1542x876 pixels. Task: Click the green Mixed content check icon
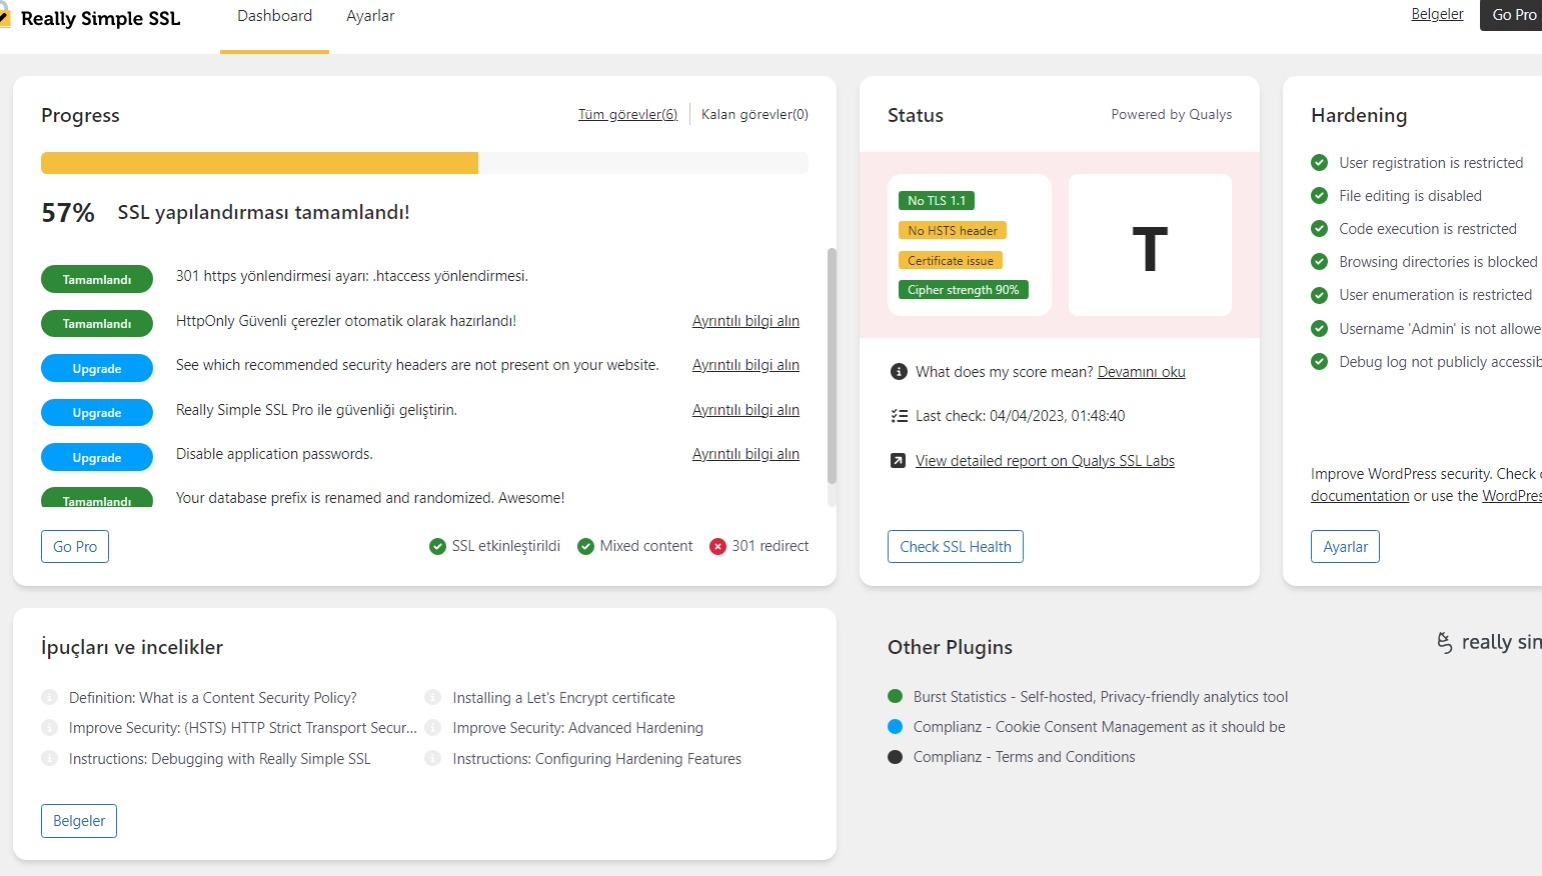pyautogui.click(x=586, y=546)
